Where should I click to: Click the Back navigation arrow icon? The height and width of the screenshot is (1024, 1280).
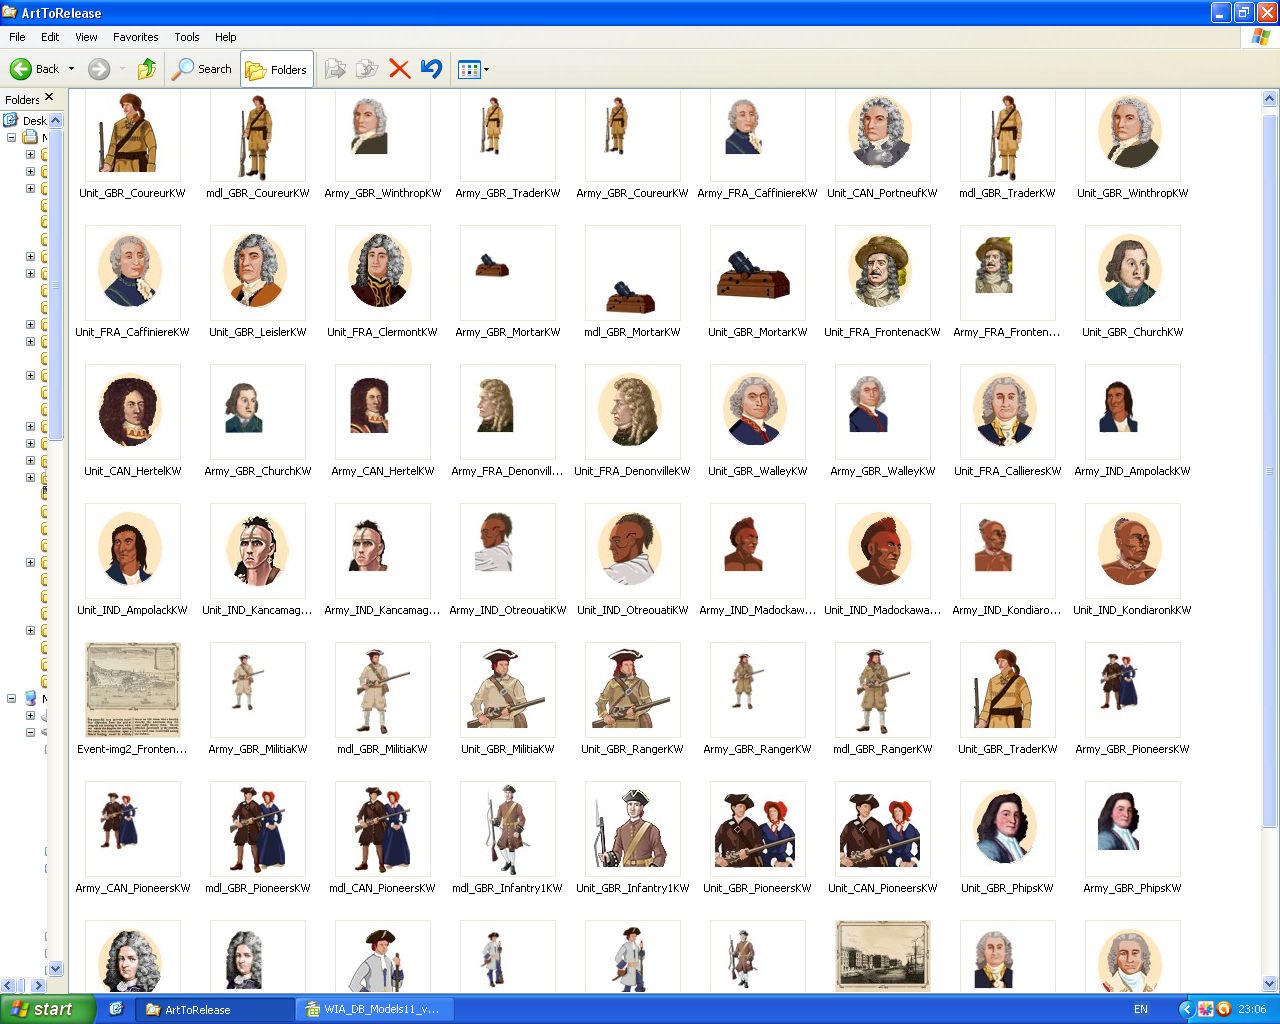pyautogui.click(x=21, y=69)
